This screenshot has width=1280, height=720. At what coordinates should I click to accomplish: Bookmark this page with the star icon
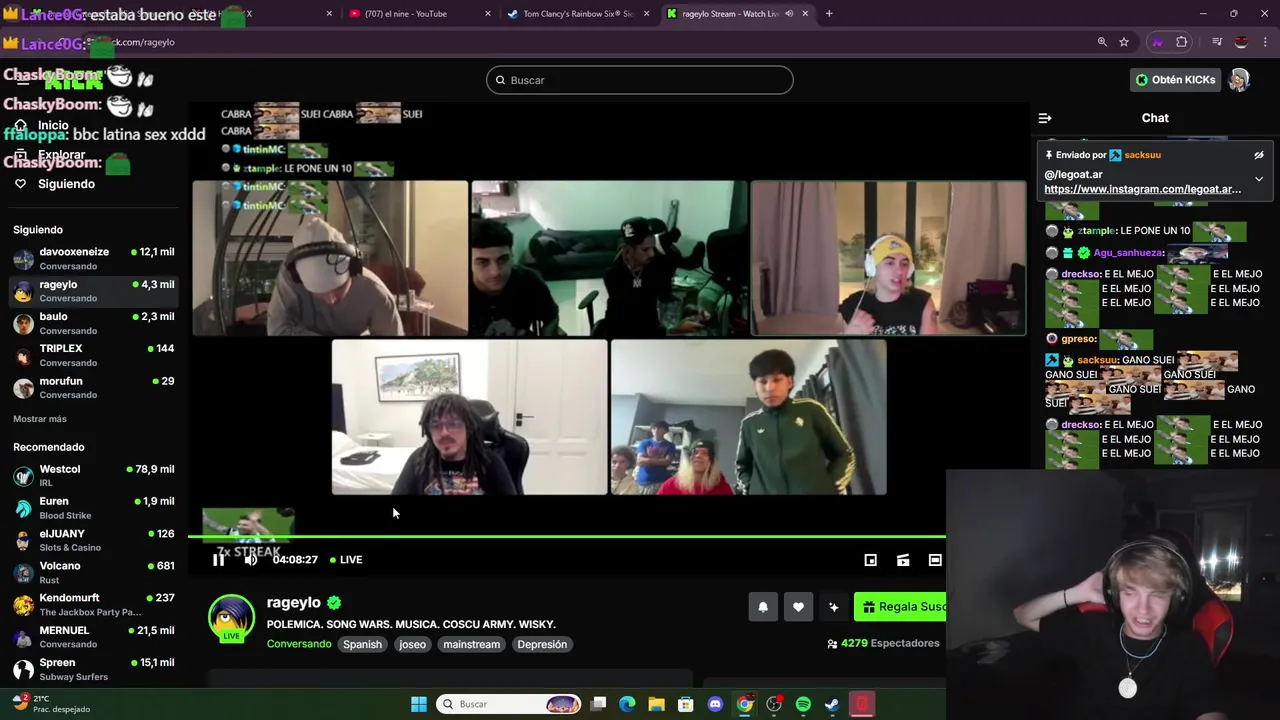pyautogui.click(x=1124, y=42)
